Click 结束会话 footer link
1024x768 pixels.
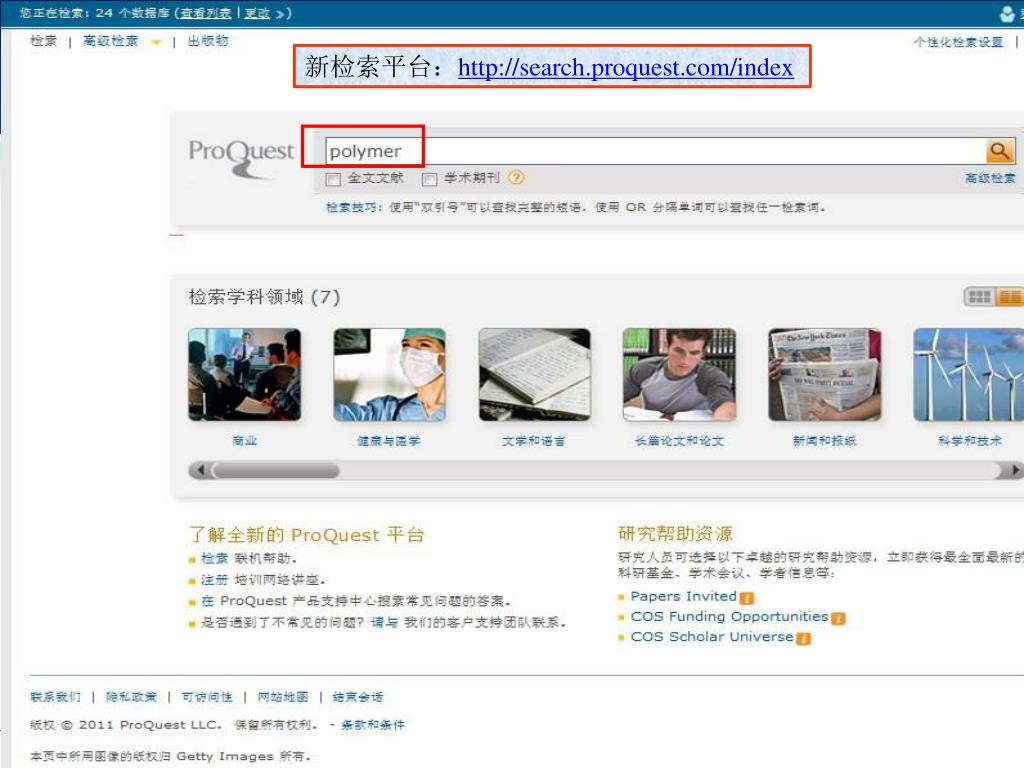pyautogui.click(x=358, y=697)
